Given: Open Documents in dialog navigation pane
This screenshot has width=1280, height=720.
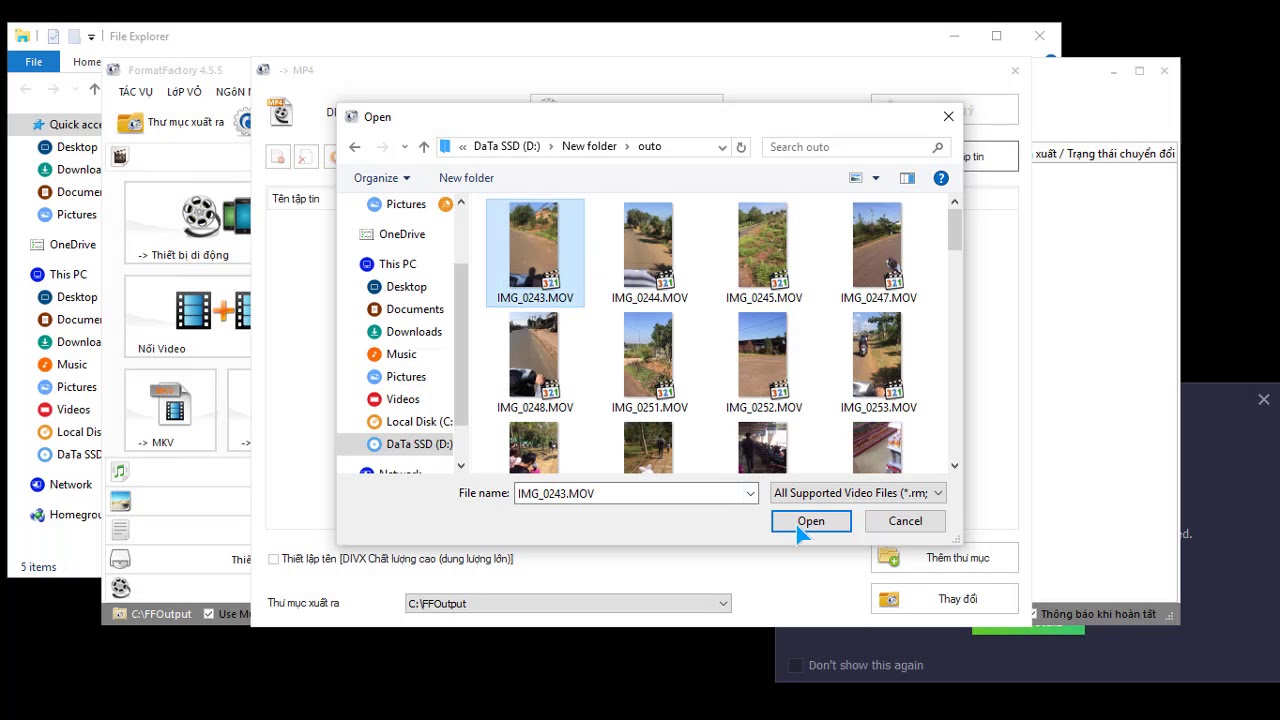Looking at the screenshot, I should click(x=414, y=309).
